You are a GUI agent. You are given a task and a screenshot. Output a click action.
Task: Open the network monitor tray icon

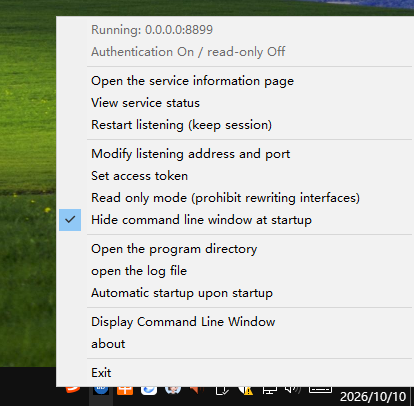point(269,390)
